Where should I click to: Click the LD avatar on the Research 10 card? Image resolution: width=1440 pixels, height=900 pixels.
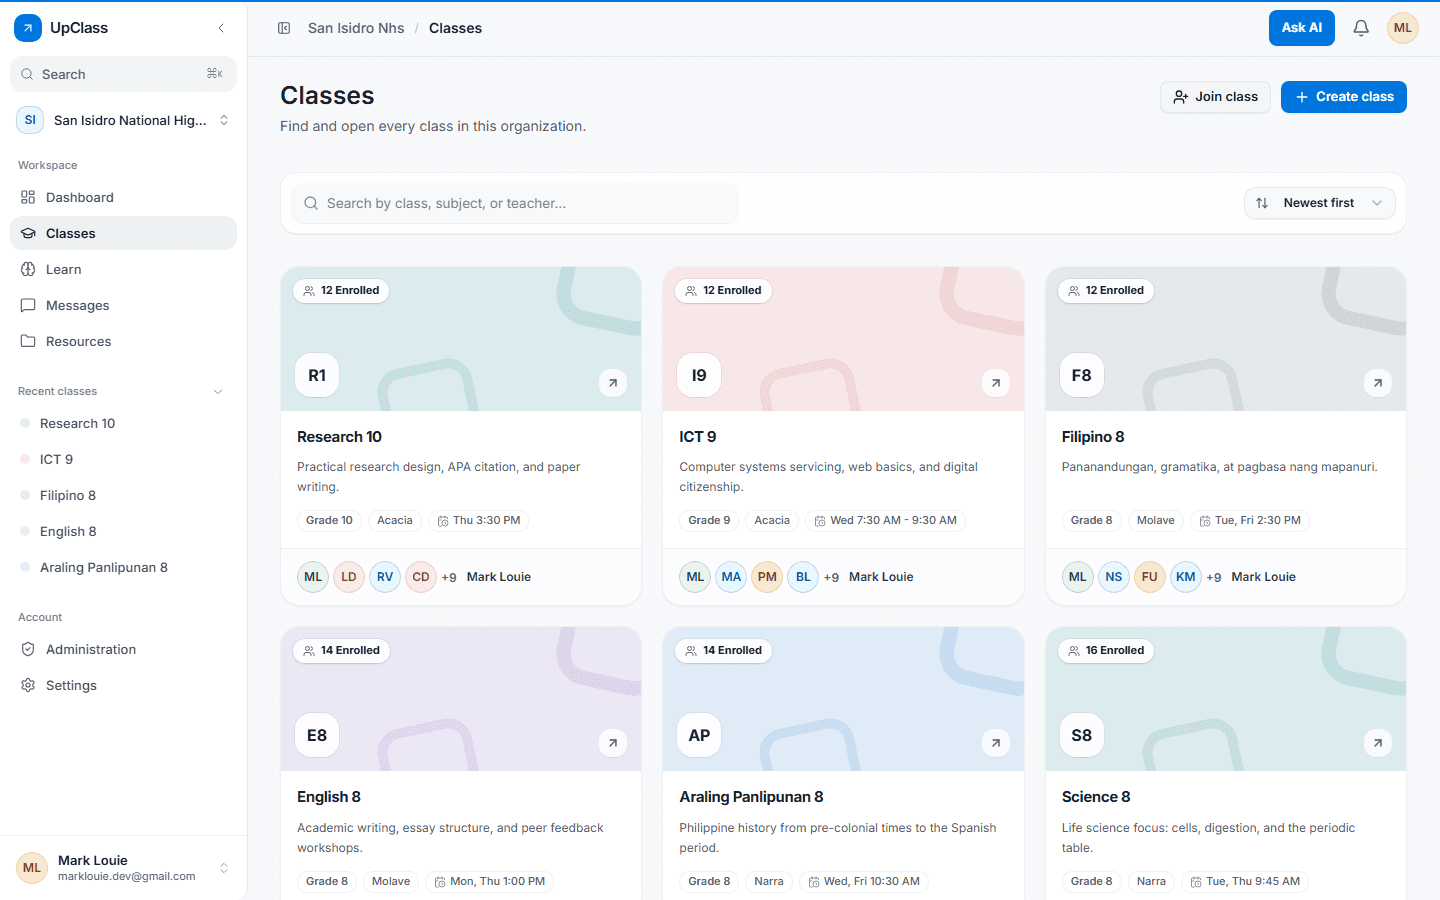point(349,577)
